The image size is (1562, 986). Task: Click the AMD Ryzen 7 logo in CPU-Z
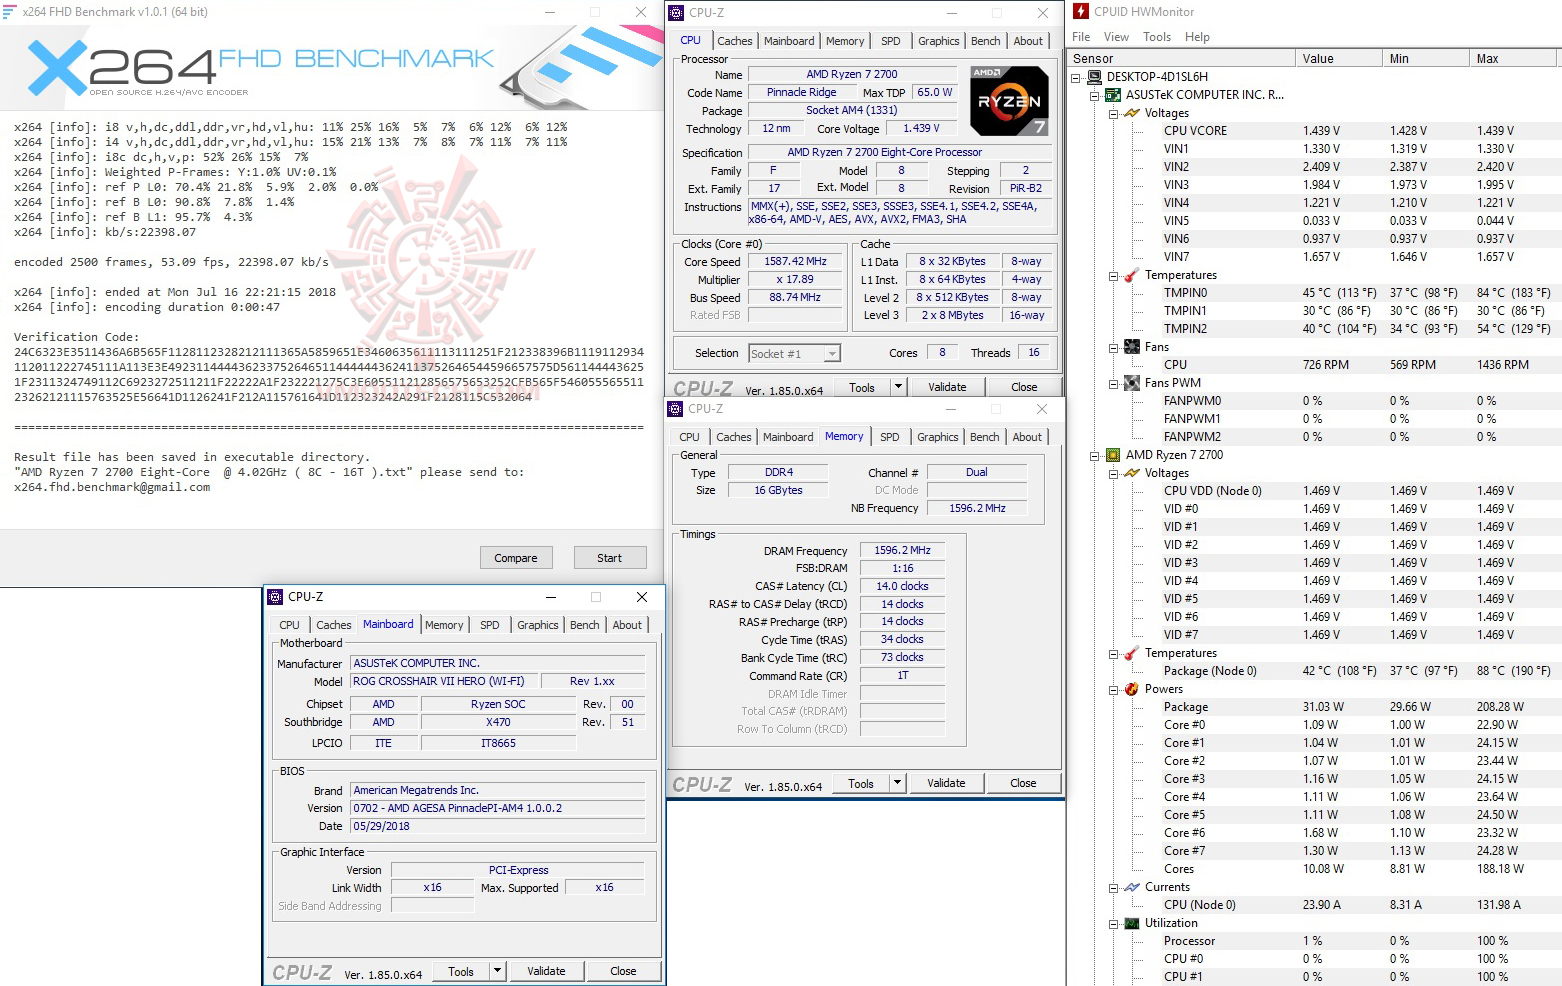[1009, 100]
